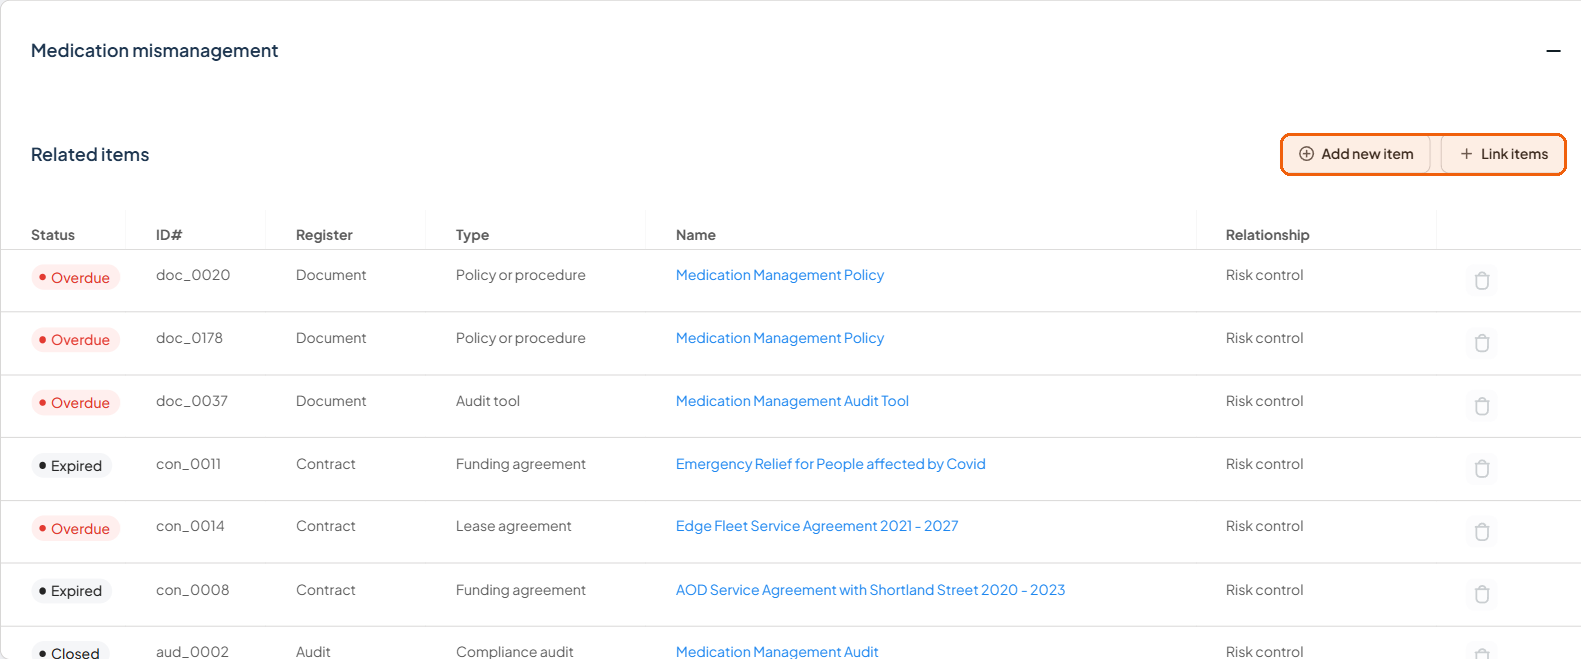The height and width of the screenshot is (659, 1581).
Task: Click the Medication mismanagement heading
Action: point(155,51)
